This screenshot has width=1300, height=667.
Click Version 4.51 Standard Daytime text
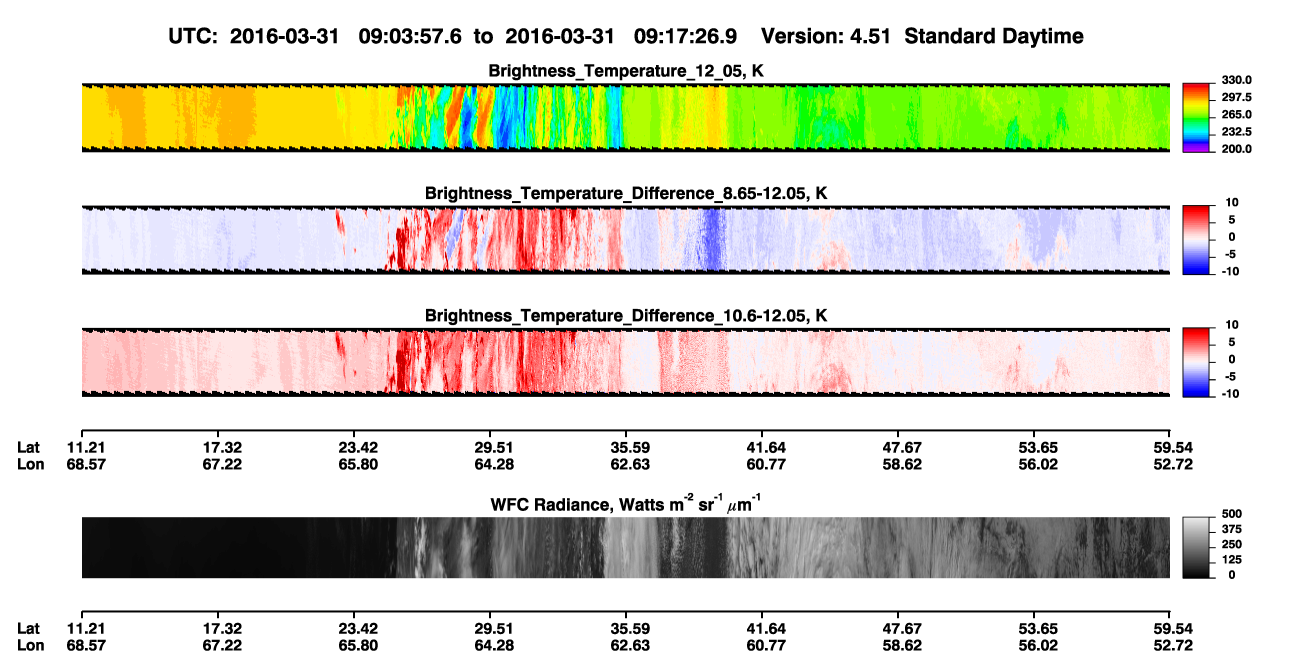tap(922, 36)
